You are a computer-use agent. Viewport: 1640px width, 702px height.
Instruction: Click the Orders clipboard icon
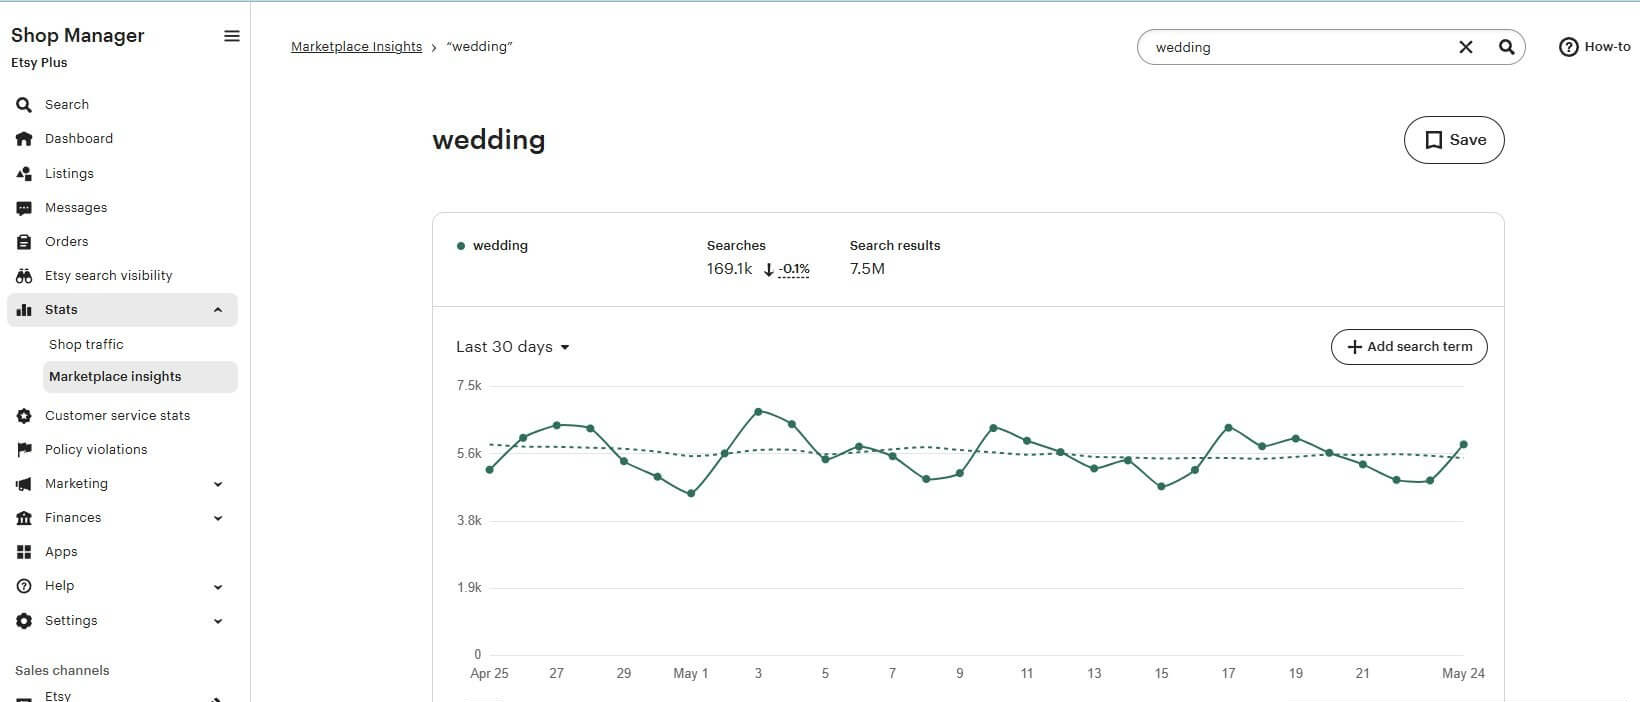click(24, 242)
